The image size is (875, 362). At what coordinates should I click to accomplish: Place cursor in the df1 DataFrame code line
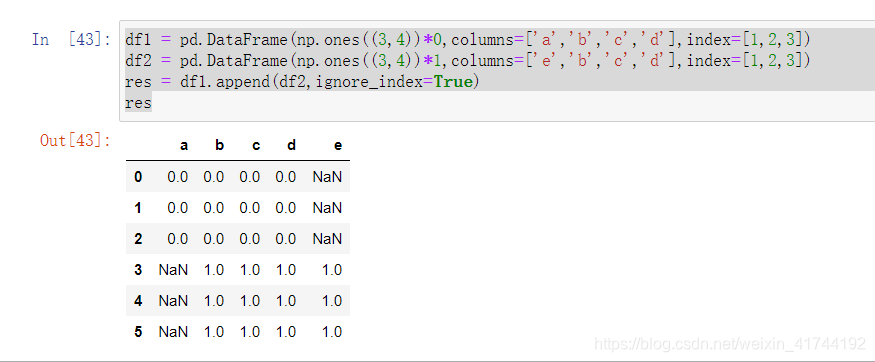(x=467, y=40)
